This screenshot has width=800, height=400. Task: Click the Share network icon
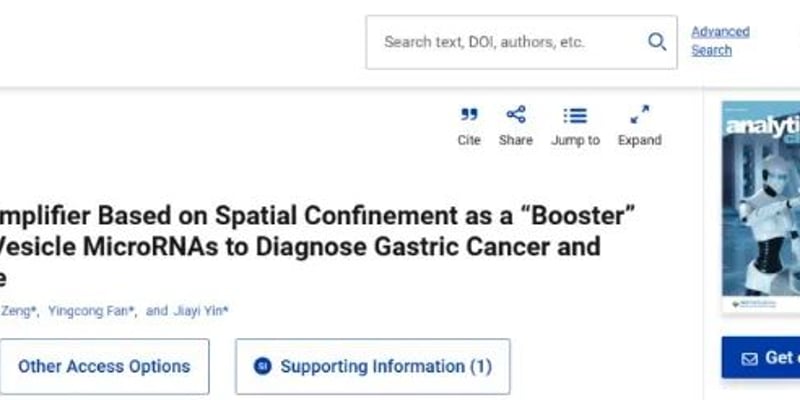click(x=516, y=115)
